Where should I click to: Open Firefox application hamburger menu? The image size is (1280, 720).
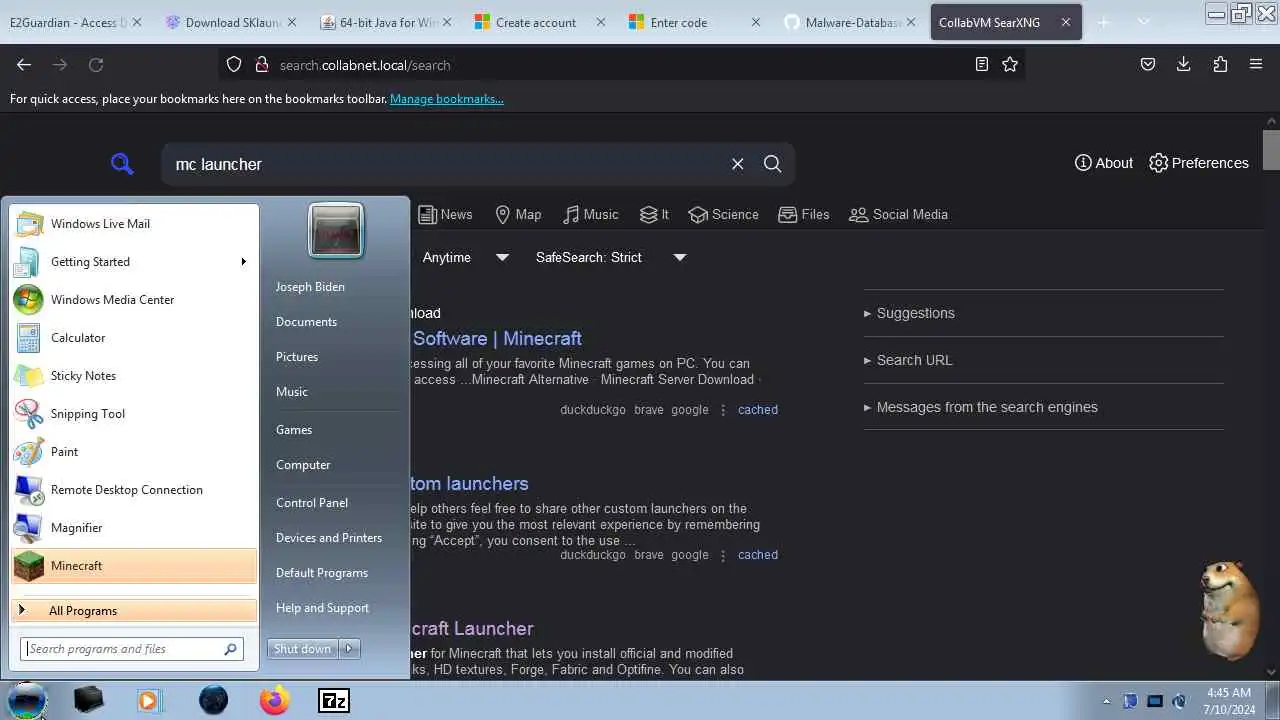click(x=1256, y=64)
